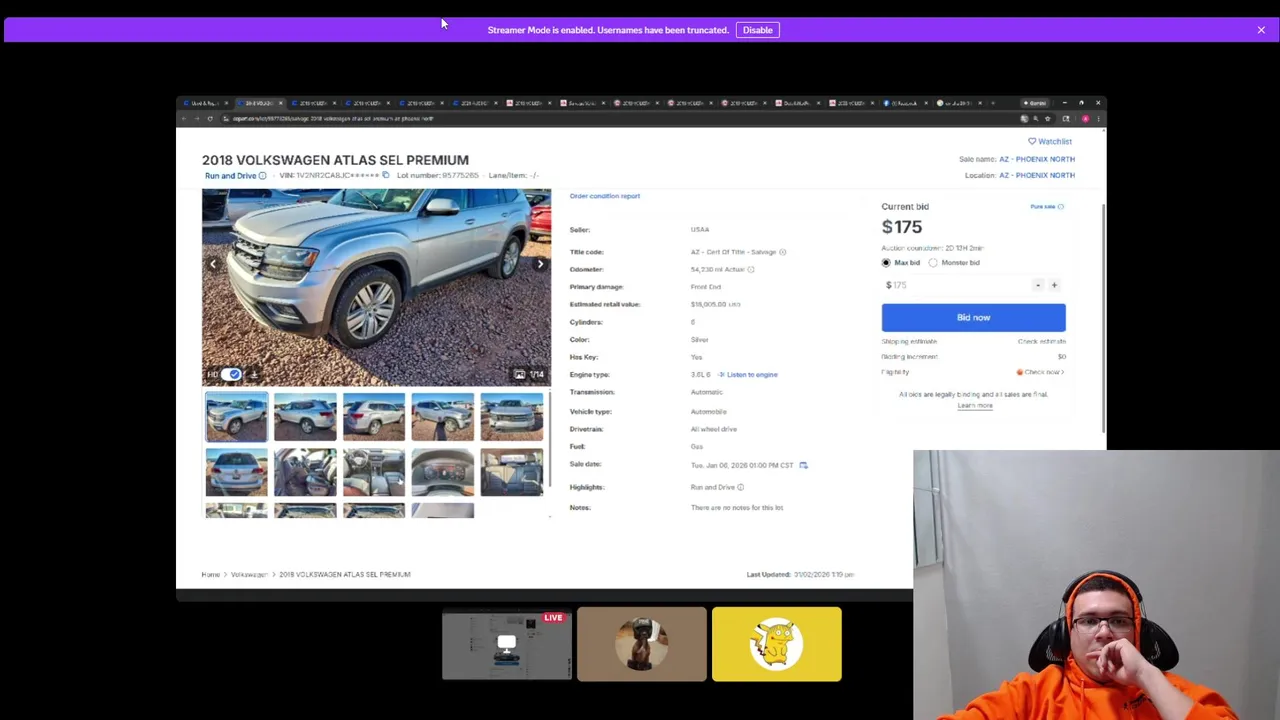This screenshot has height=720, width=1280.
Task: Increase the bid amount with plus
Action: (x=1054, y=285)
